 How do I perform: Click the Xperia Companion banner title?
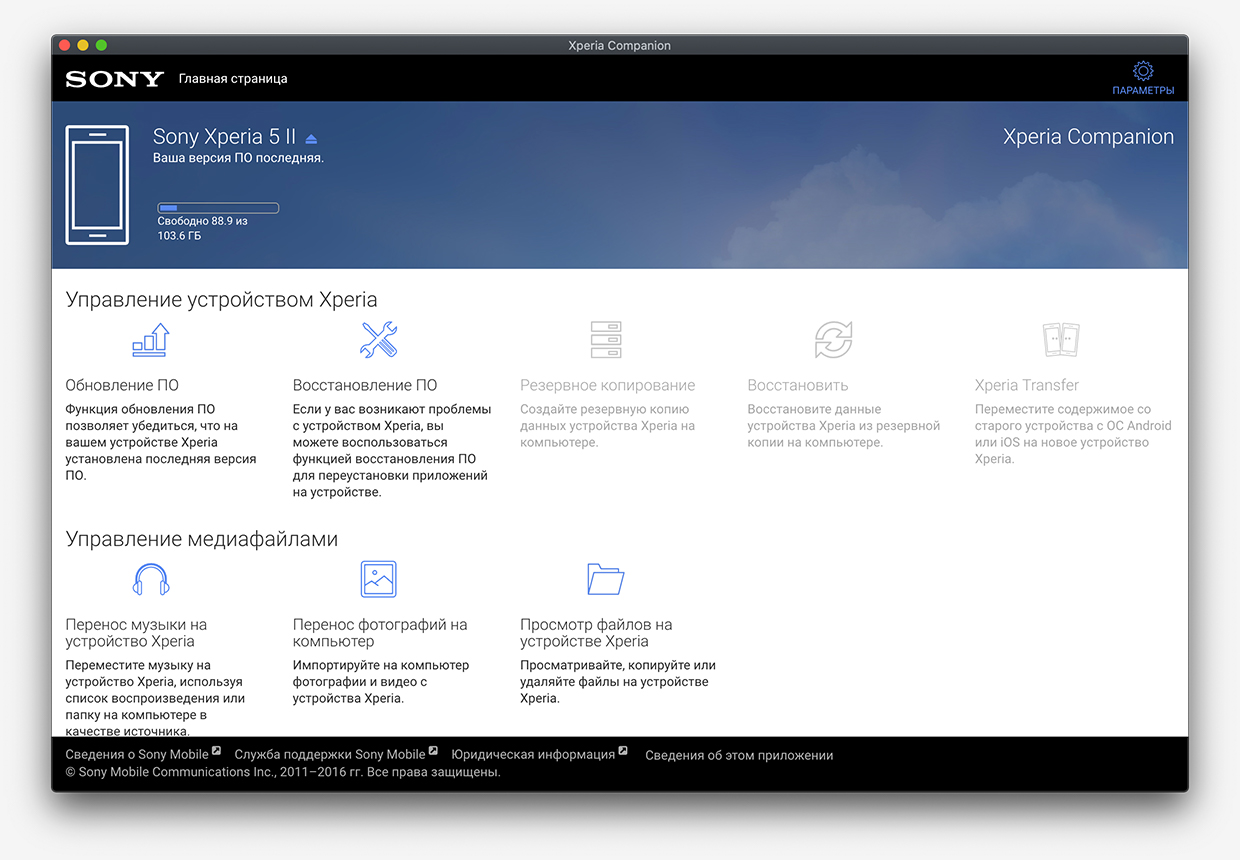pyautogui.click(x=1088, y=137)
